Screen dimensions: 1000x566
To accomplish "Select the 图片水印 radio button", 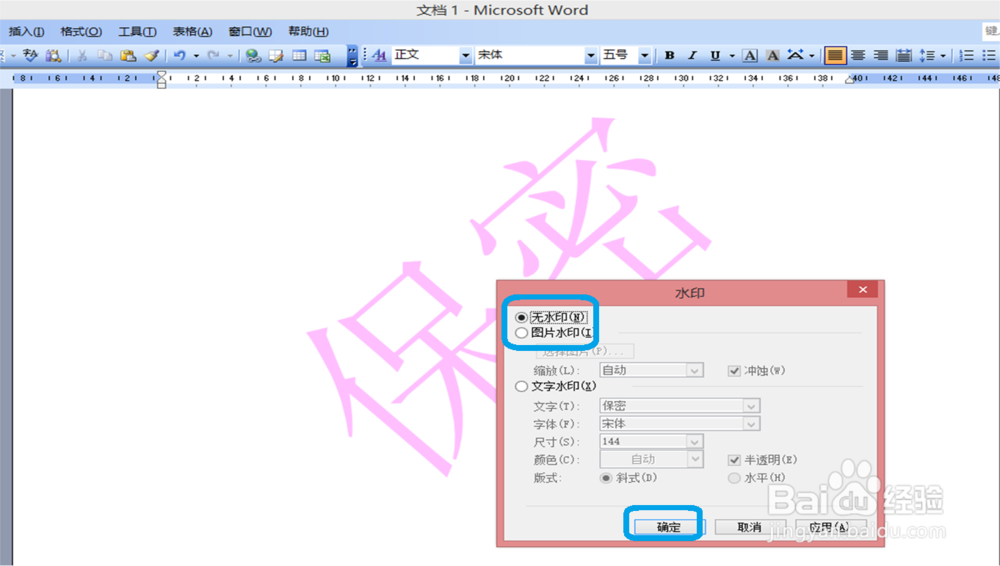I will (x=521, y=332).
